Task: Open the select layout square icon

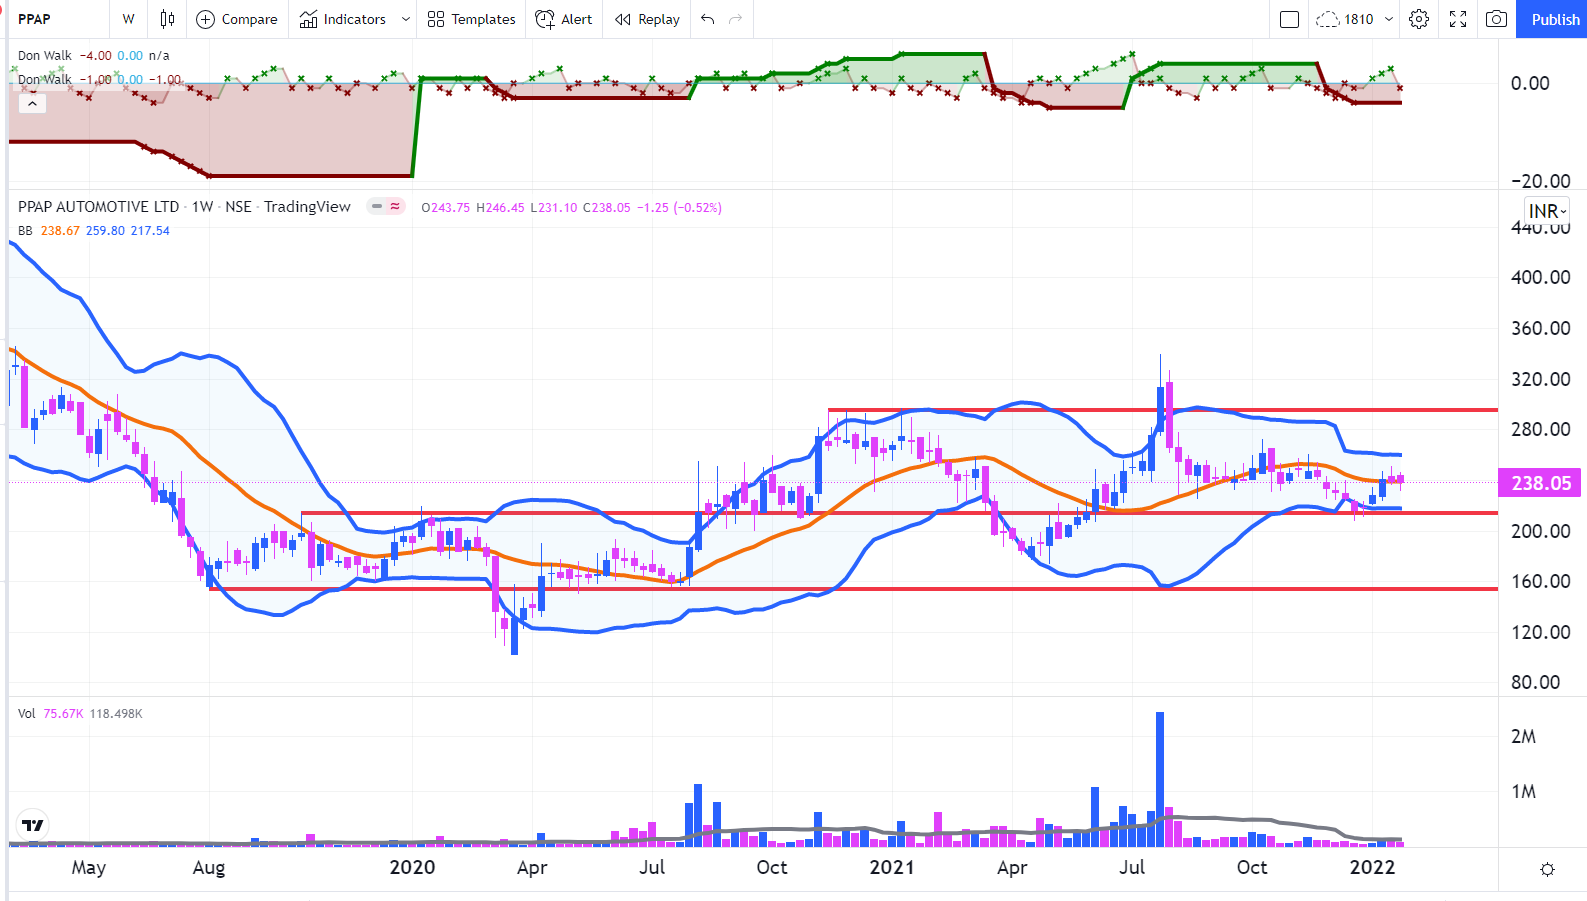Action: pos(1290,19)
